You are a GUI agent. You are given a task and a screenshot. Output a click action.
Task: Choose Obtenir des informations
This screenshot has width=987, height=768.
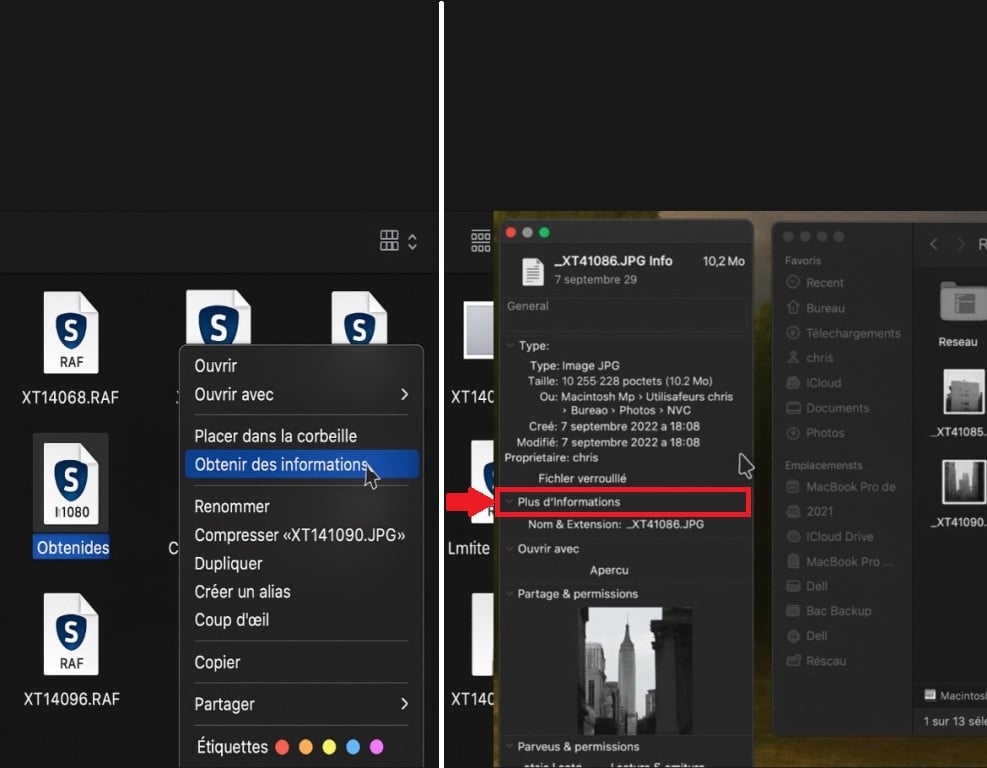281,464
